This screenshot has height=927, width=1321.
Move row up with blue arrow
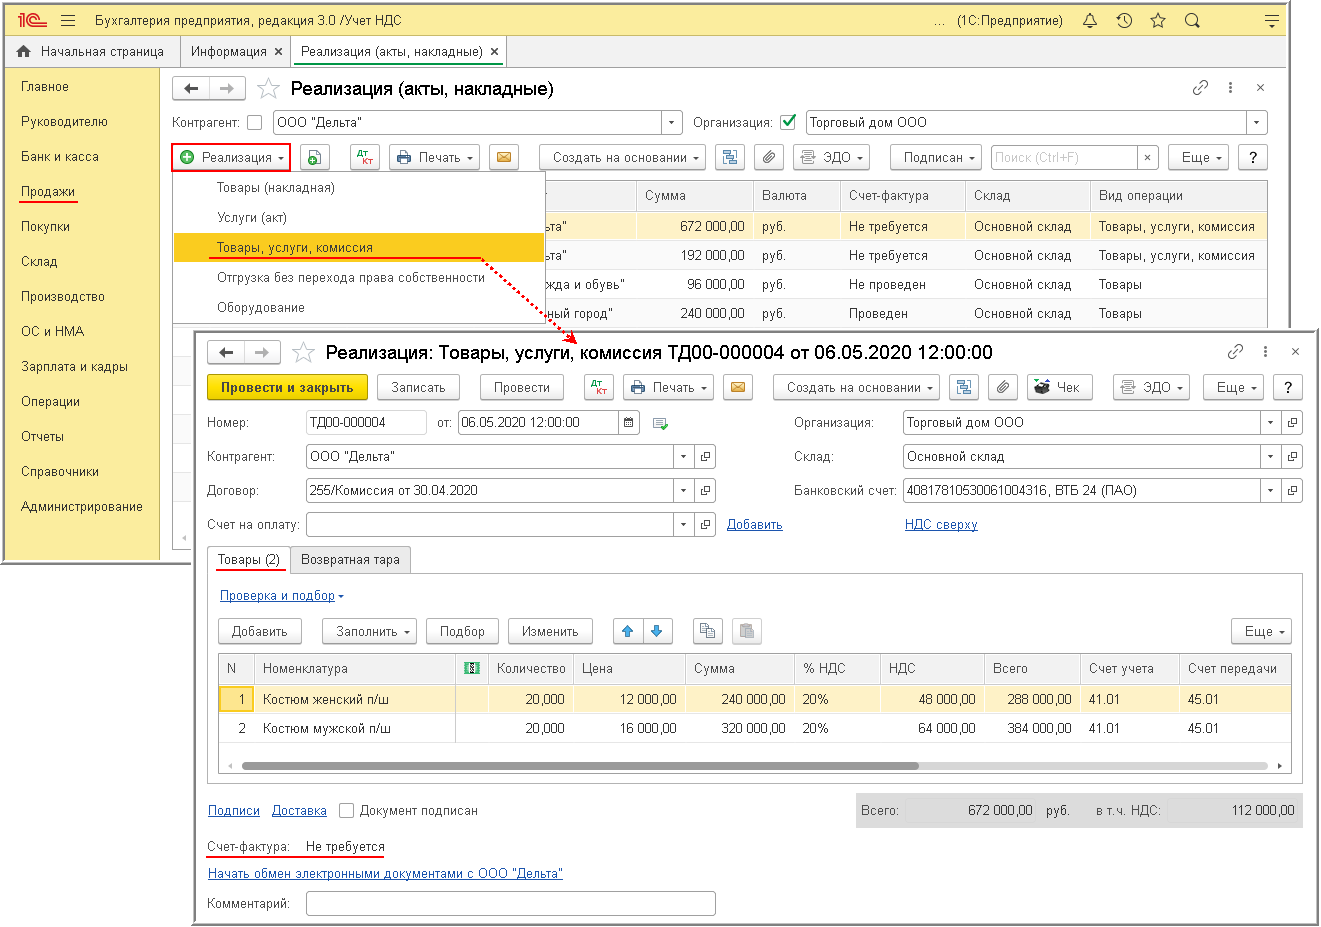point(628,631)
